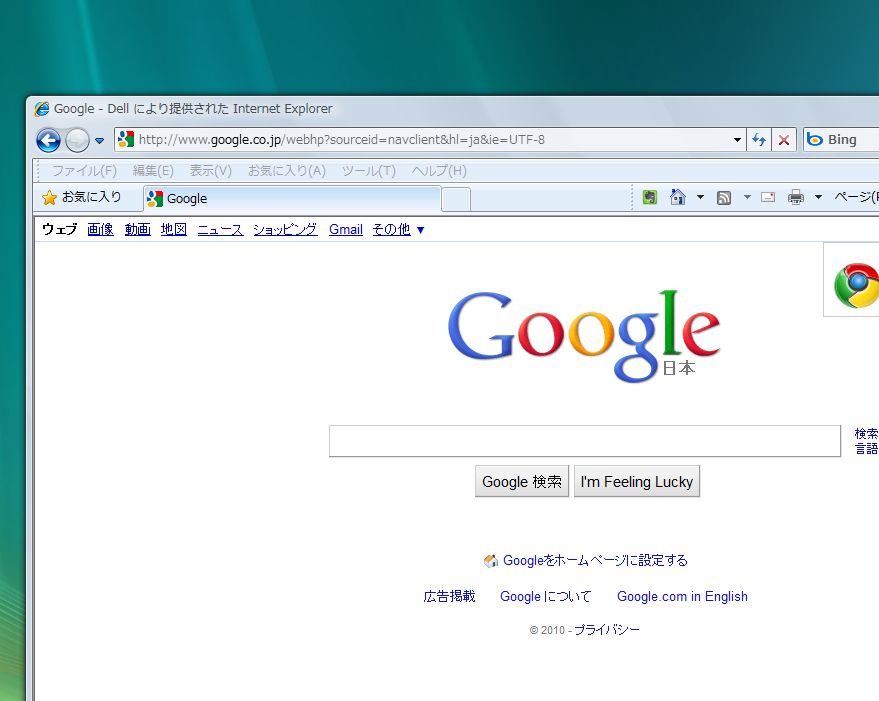Select the Google browser tab

(x=292, y=199)
